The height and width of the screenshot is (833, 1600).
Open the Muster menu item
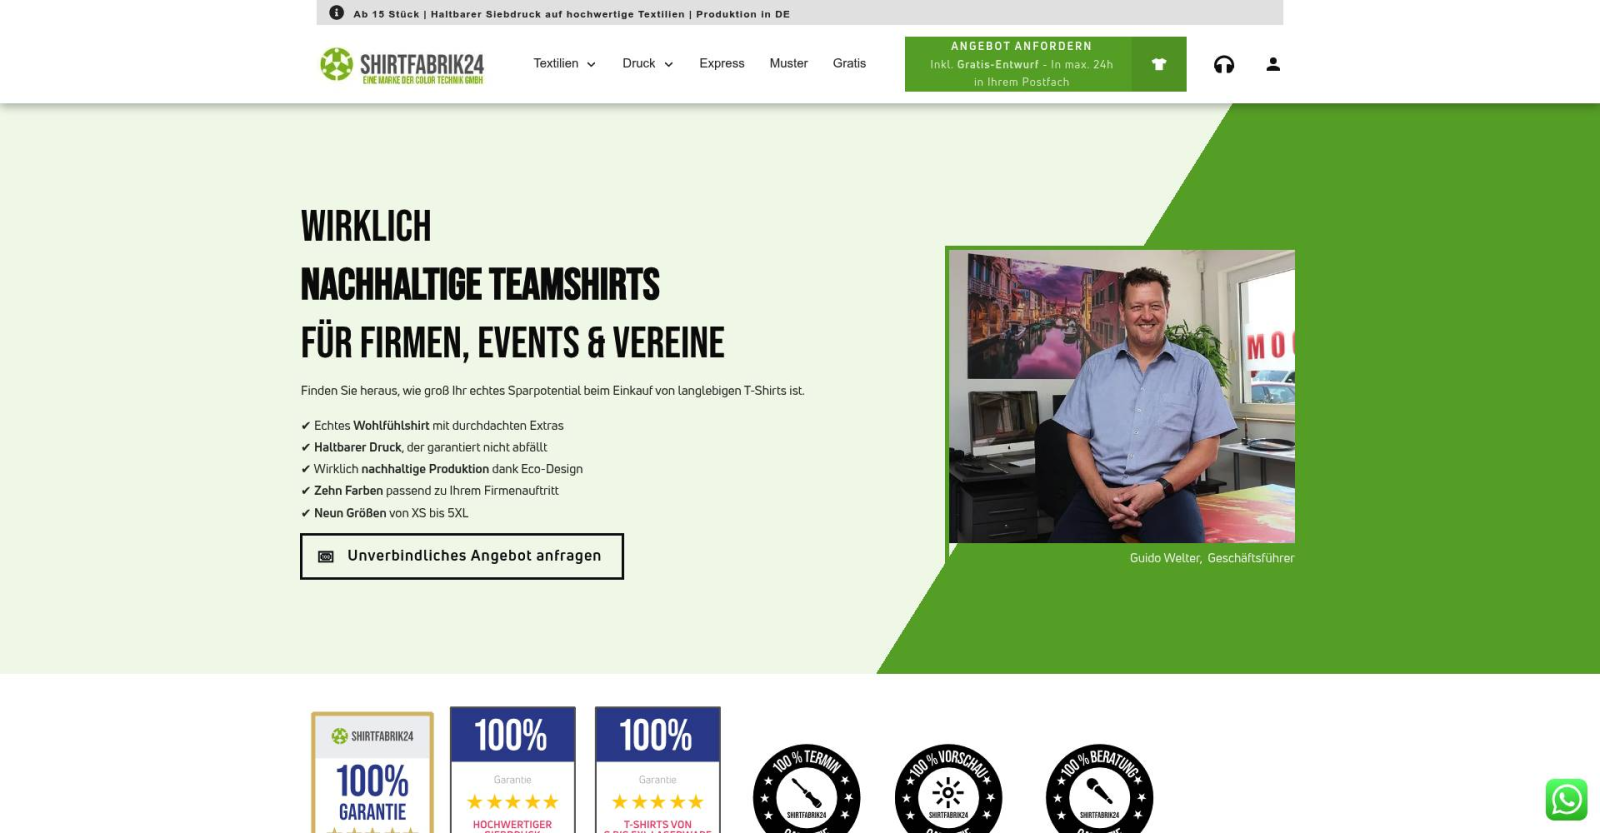coord(788,63)
